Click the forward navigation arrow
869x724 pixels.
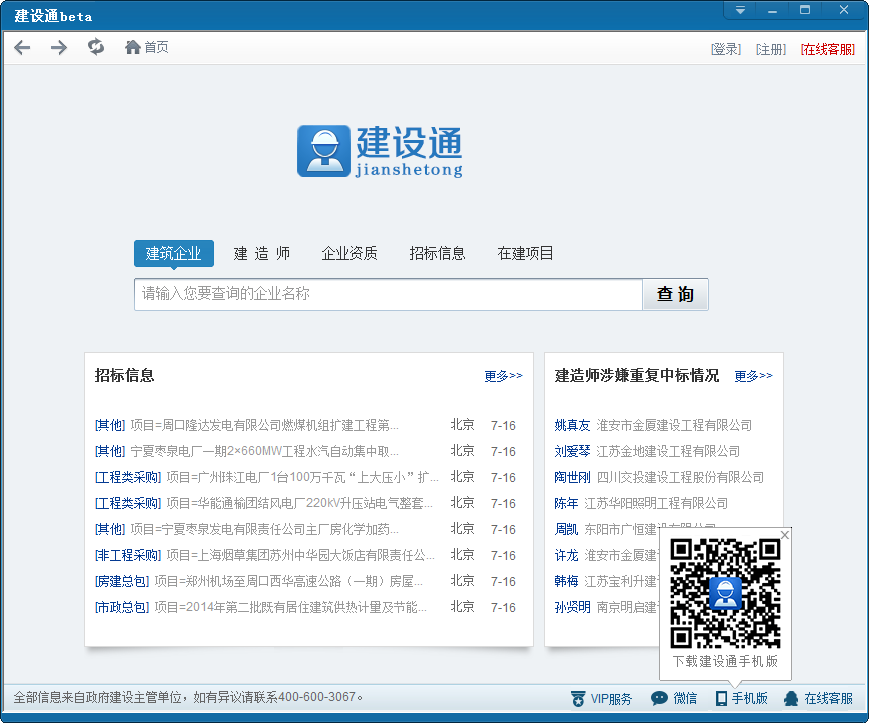point(58,47)
